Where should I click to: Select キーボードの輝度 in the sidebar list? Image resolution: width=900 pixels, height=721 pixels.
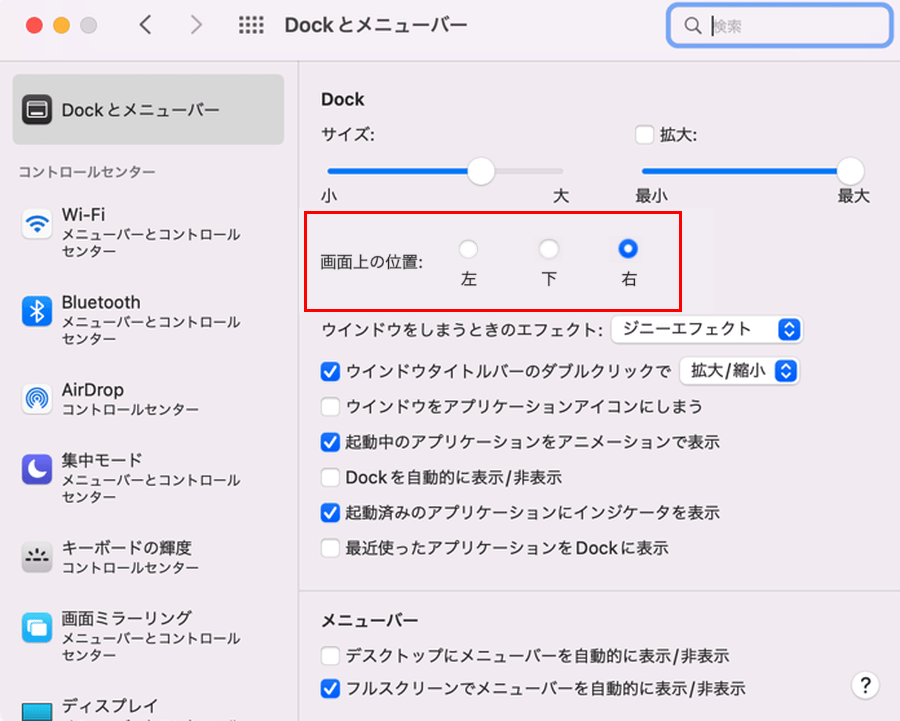tap(148, 557)
